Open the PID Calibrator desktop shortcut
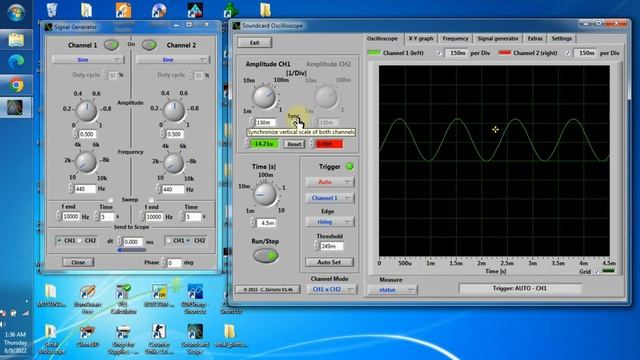The height and width of the screenshot is (360, 640). click(123, 299)
